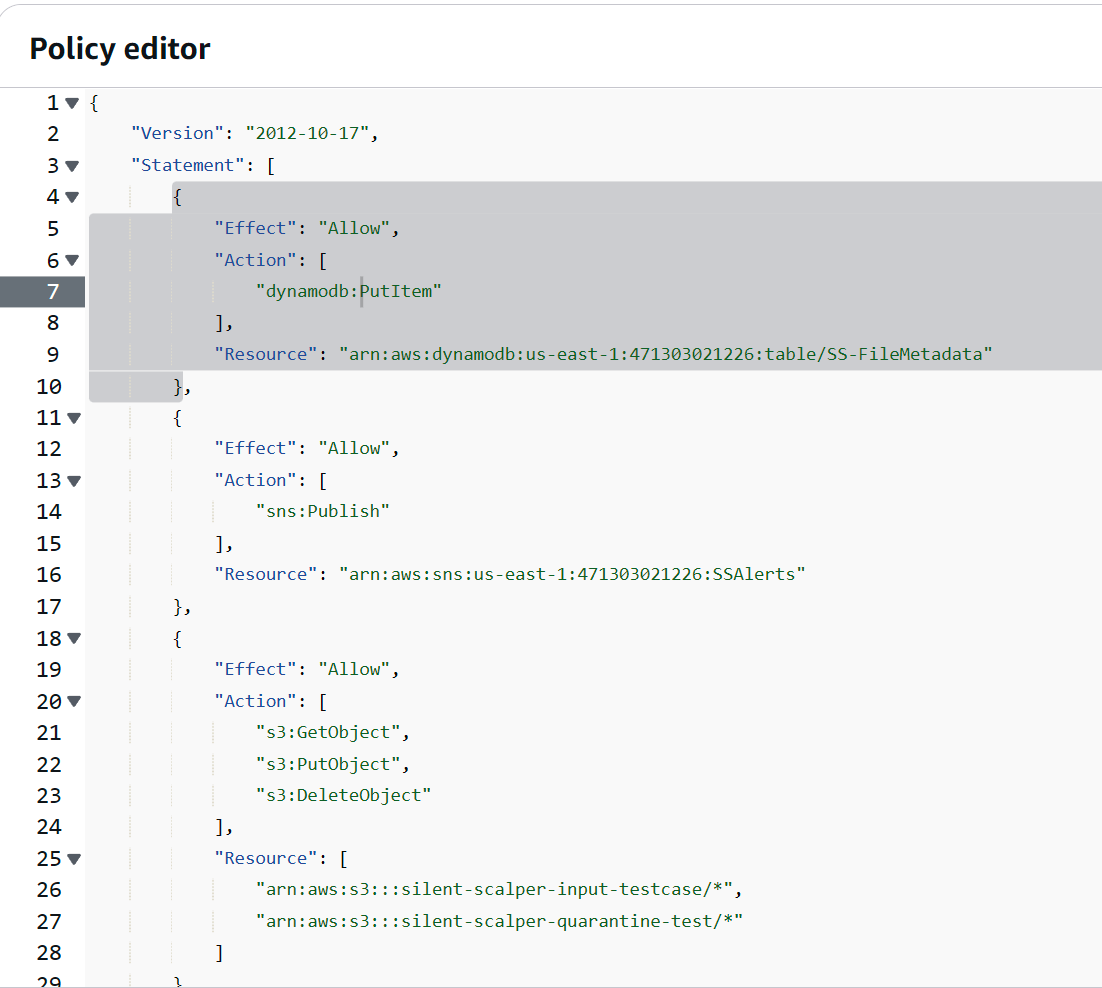Click the "Statement" key on line 3
Viewport: 1102px width, 988px height.
(188, 165)
